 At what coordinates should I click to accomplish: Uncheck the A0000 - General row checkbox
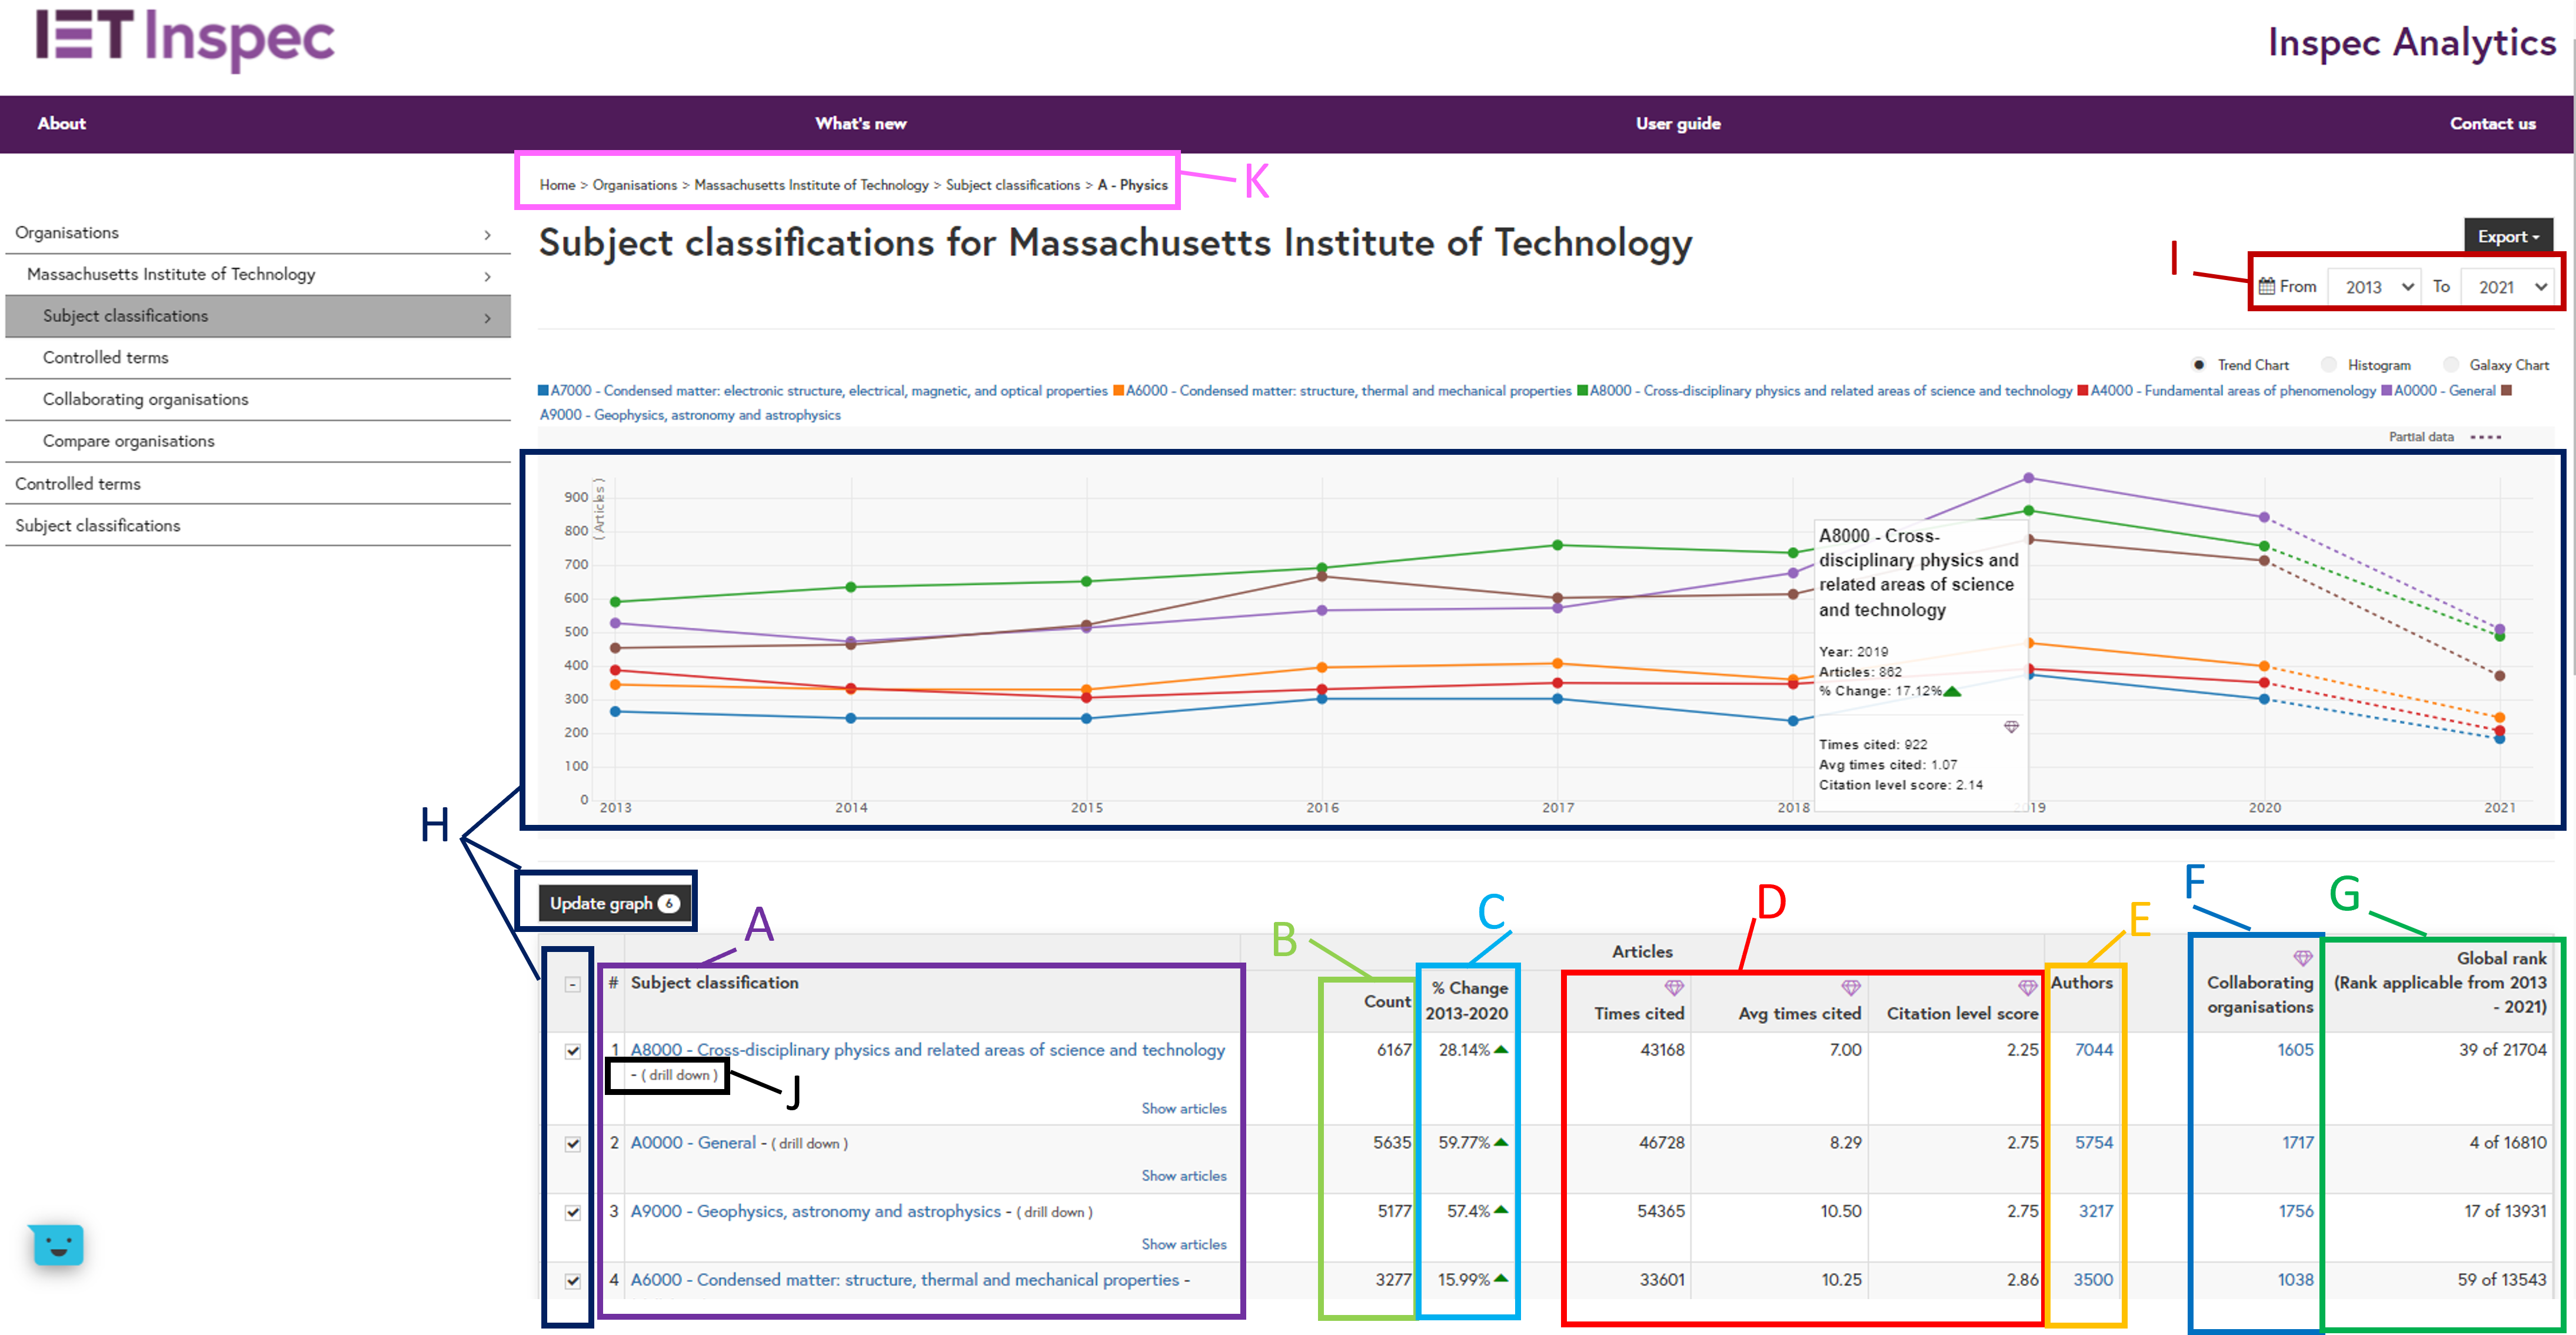point(573,1144)
